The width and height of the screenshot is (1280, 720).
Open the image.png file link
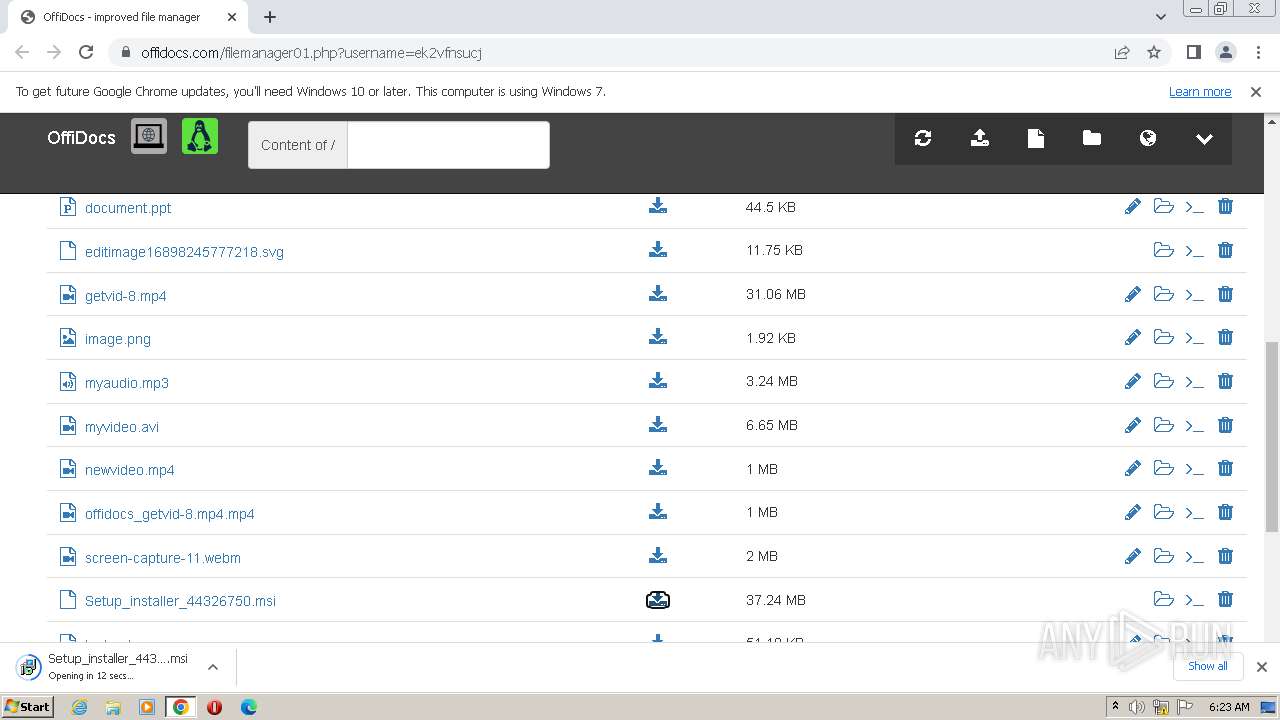tap(118, 339)
